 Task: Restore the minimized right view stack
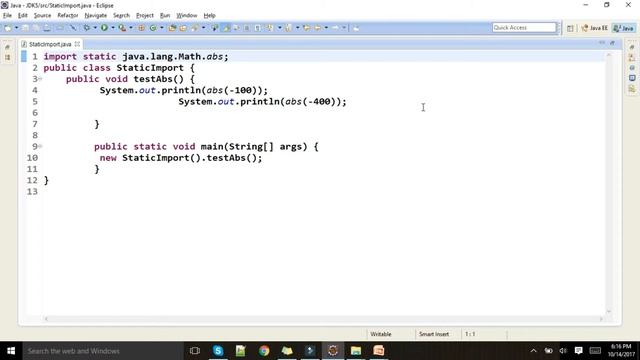632,47
